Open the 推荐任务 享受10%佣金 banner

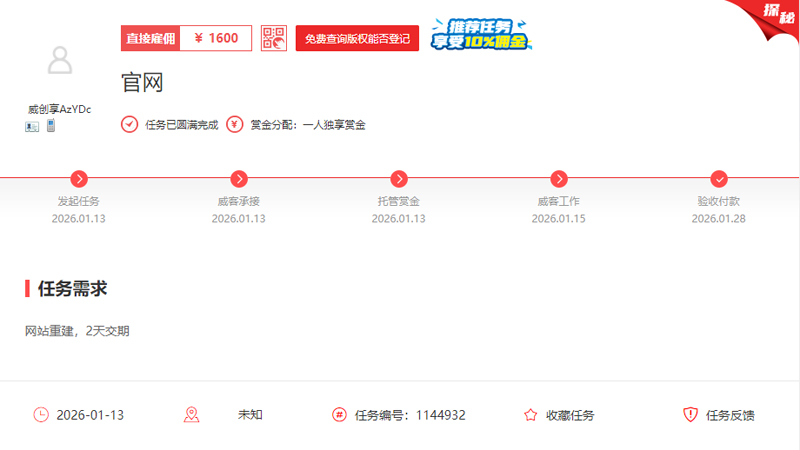tap(482, 34)
